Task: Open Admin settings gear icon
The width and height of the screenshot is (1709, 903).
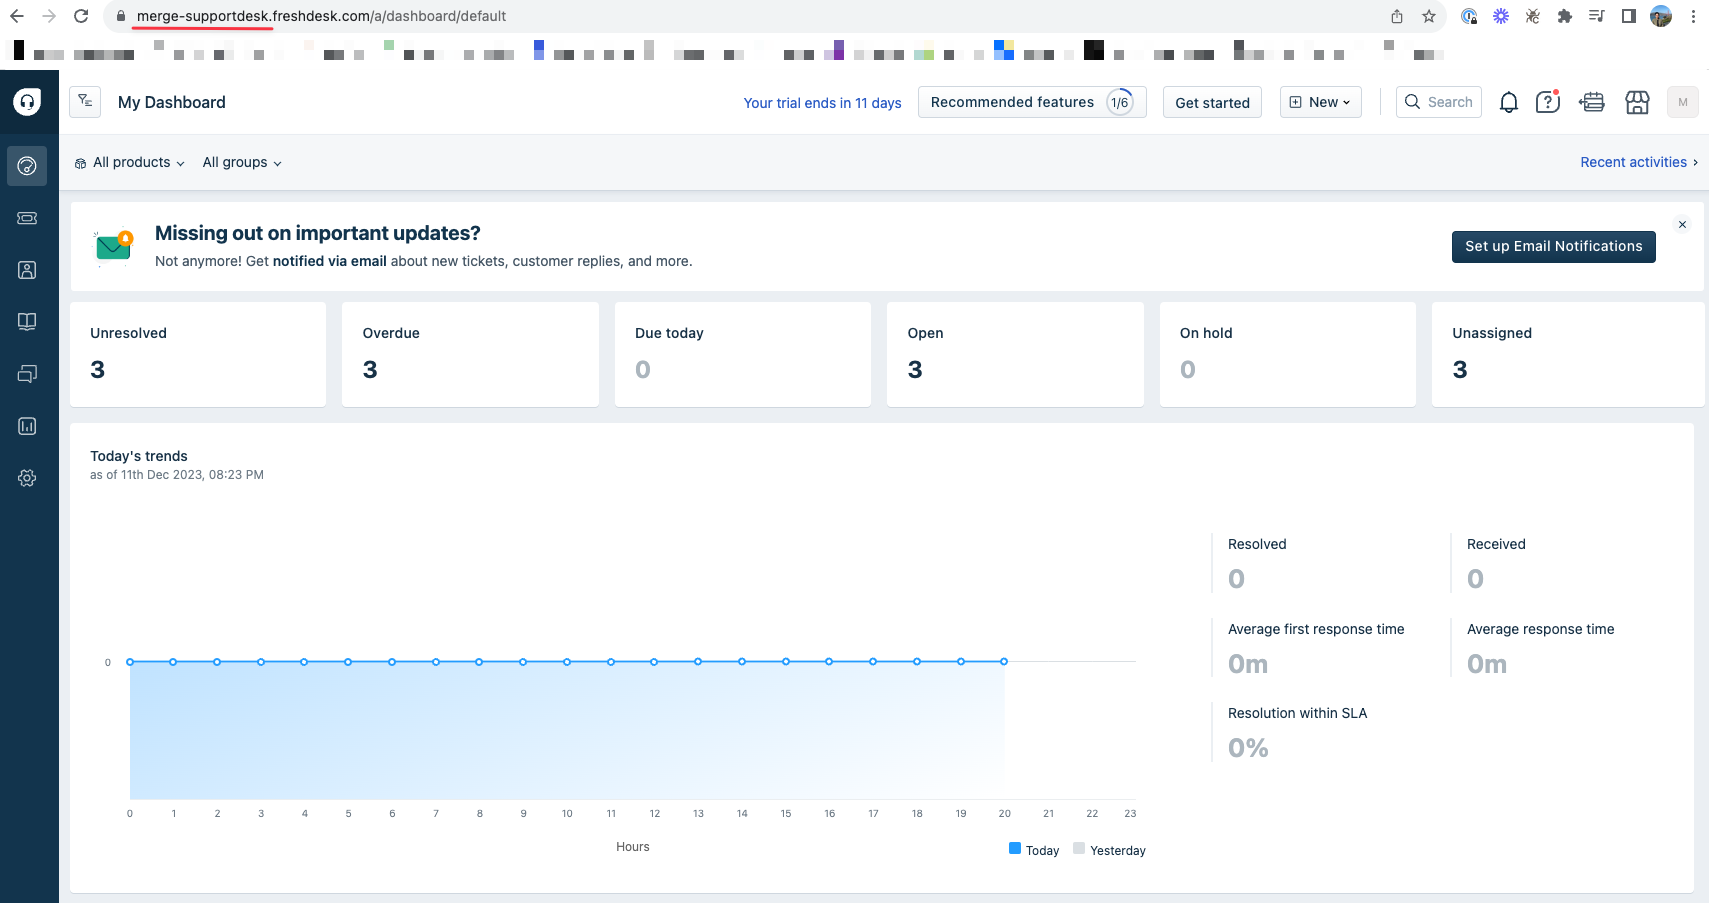Action: 27,478
